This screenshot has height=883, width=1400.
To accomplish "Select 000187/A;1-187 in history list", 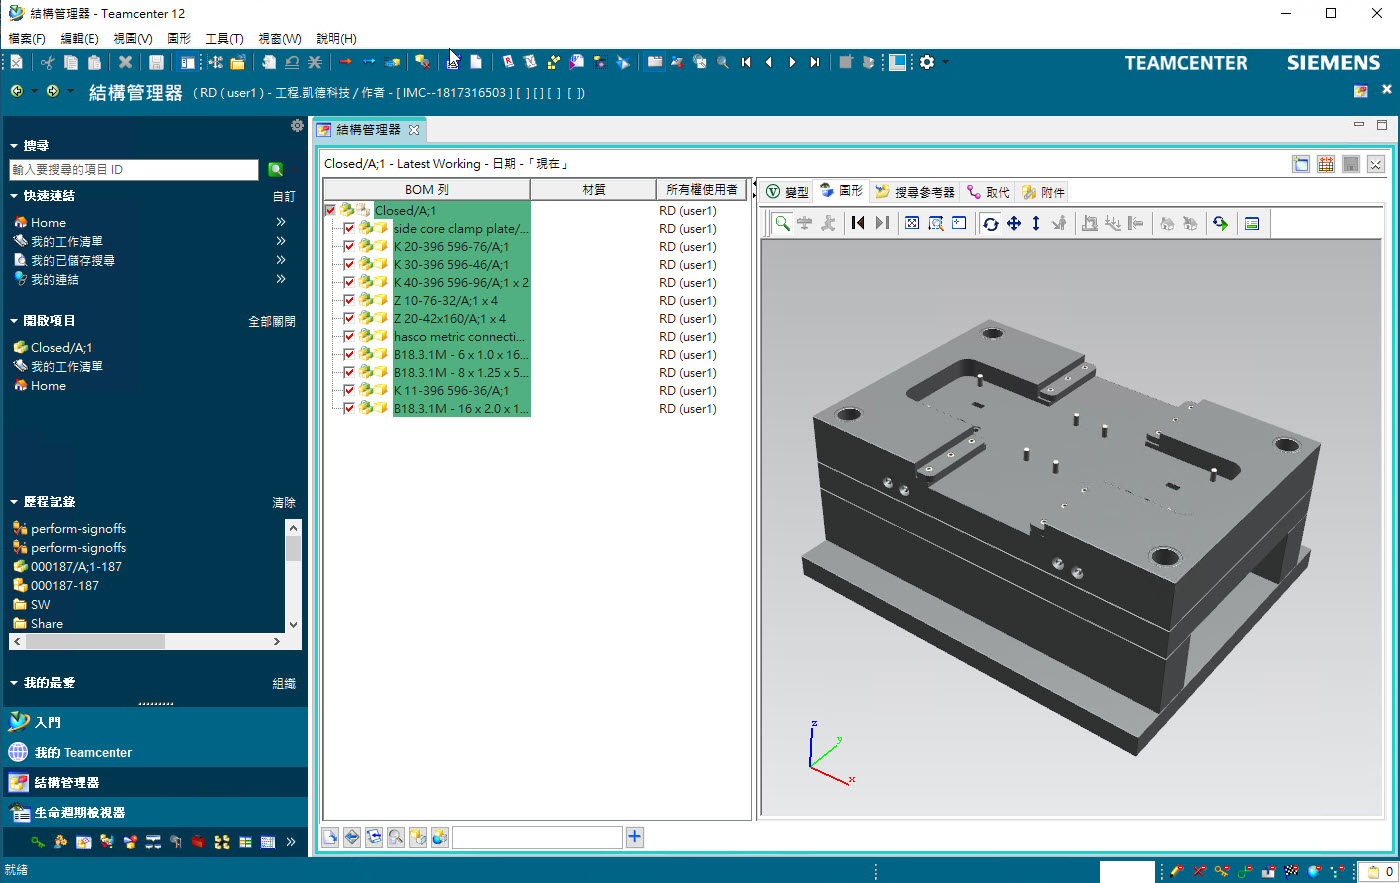I will 76,567.
